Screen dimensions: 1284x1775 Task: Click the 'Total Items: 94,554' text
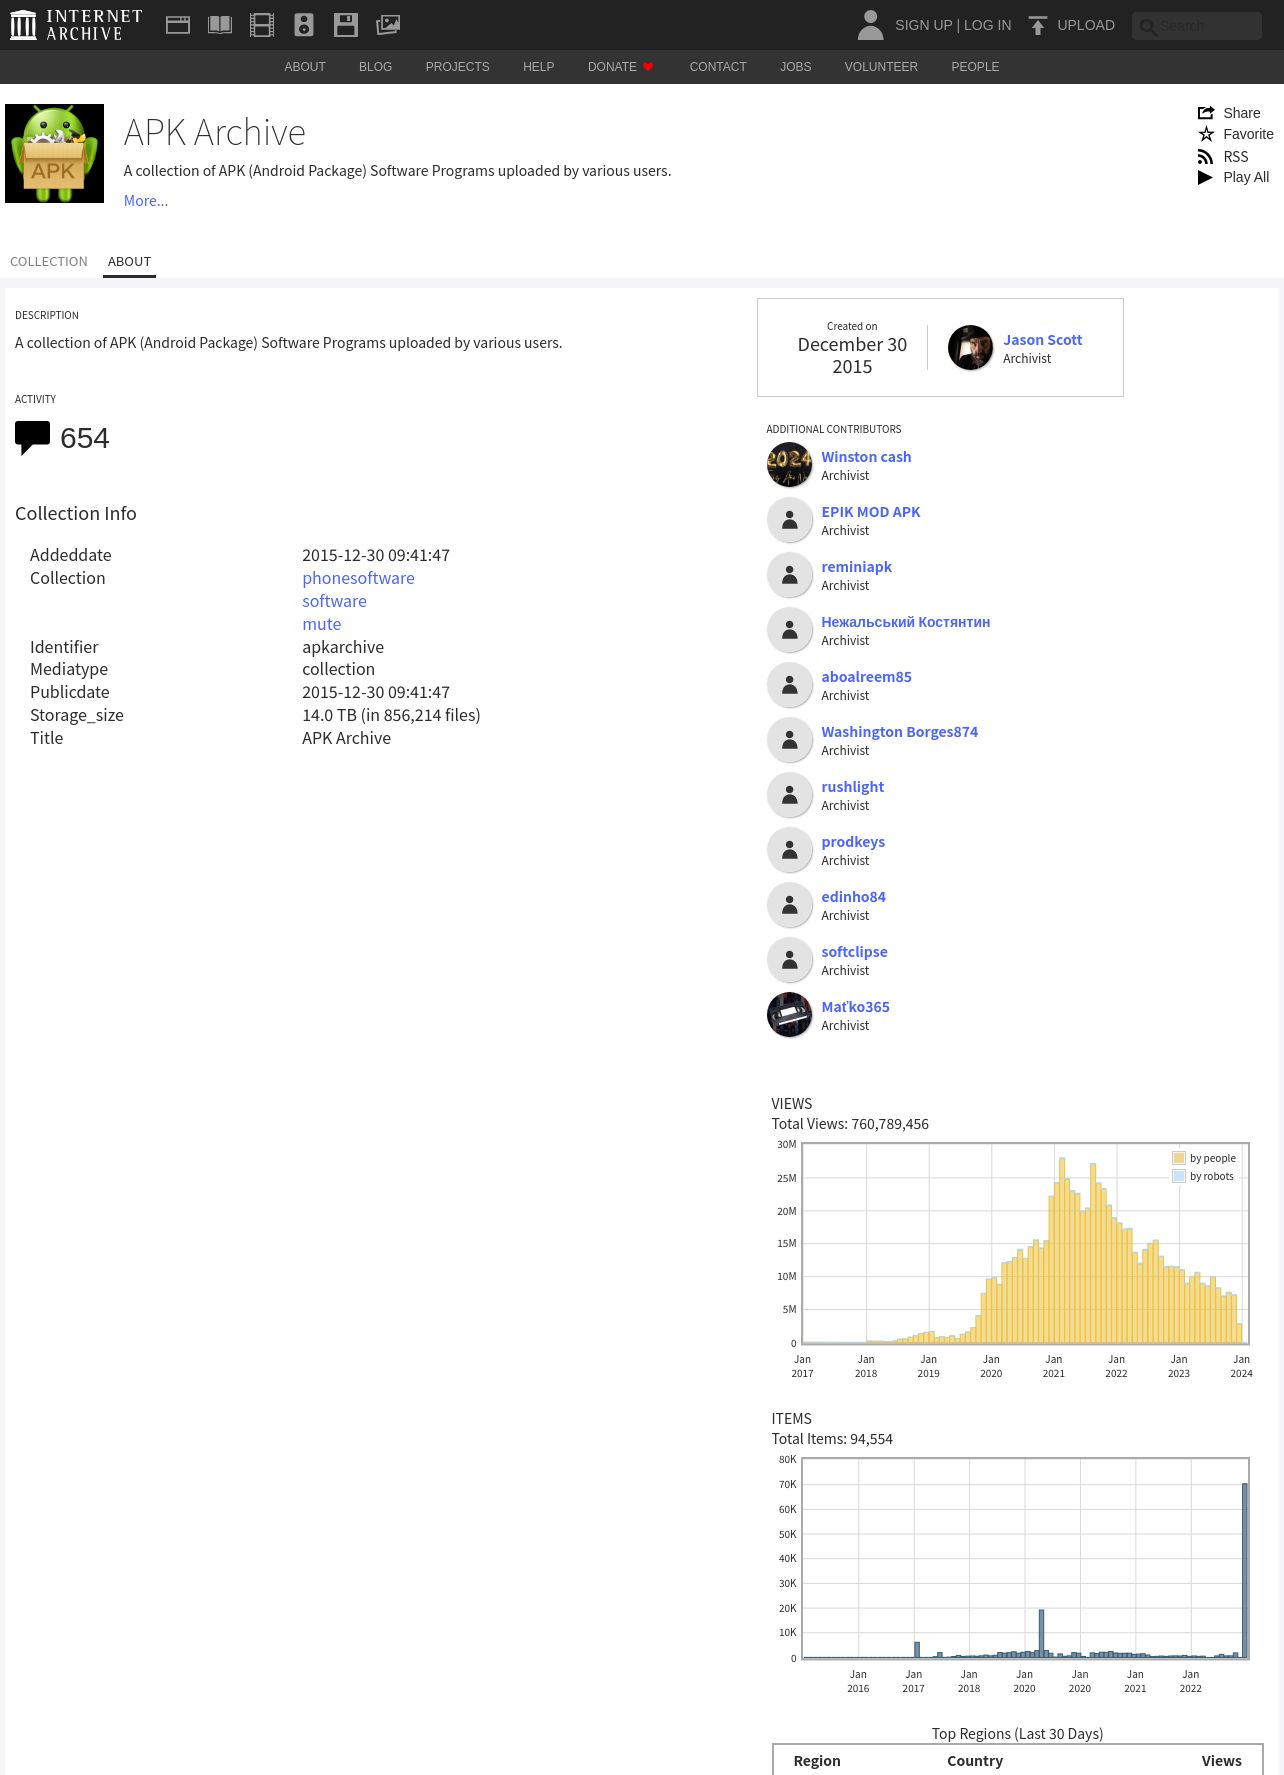pyautogui.click(x=832, y=1439)
